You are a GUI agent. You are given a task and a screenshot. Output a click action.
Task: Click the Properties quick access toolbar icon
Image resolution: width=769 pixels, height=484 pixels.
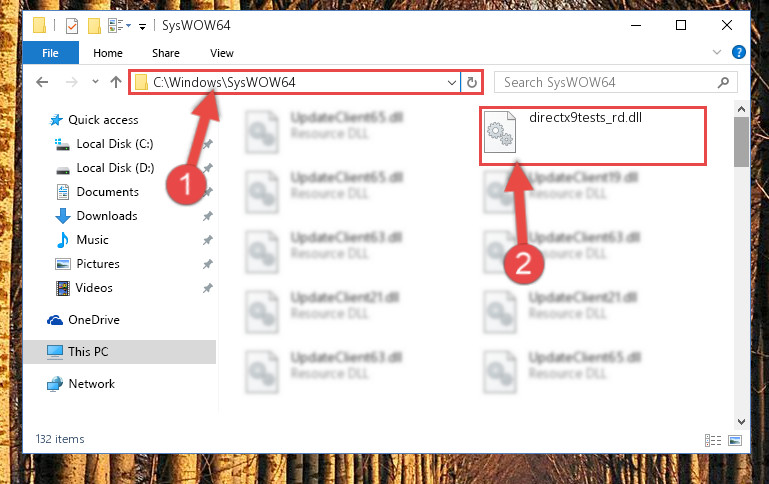[72, 25]
